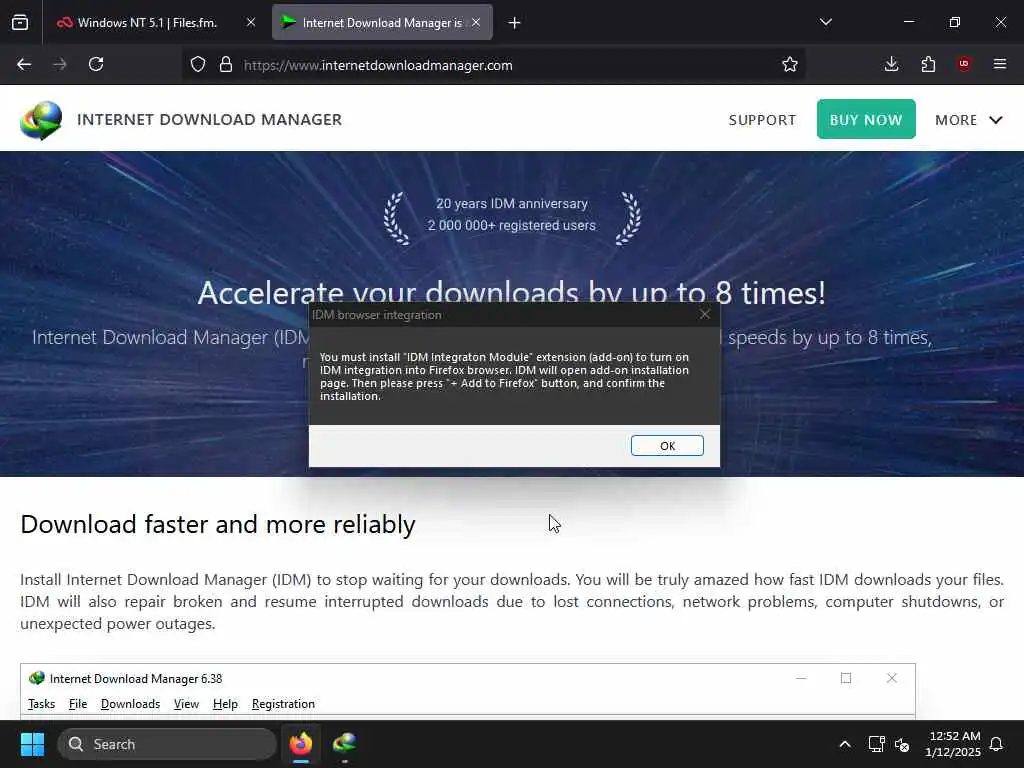
Task: Open the network status tray icon
Action: 876,744
